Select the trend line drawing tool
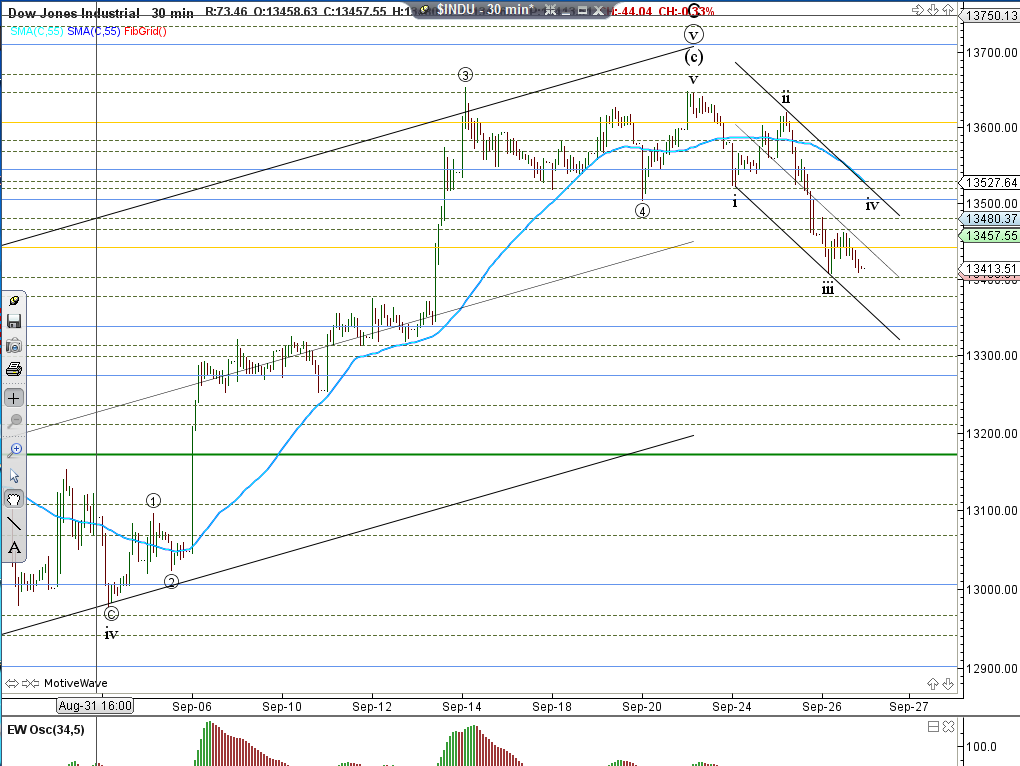Viewport: 1020px width, 766px height. tap(14, 523)
